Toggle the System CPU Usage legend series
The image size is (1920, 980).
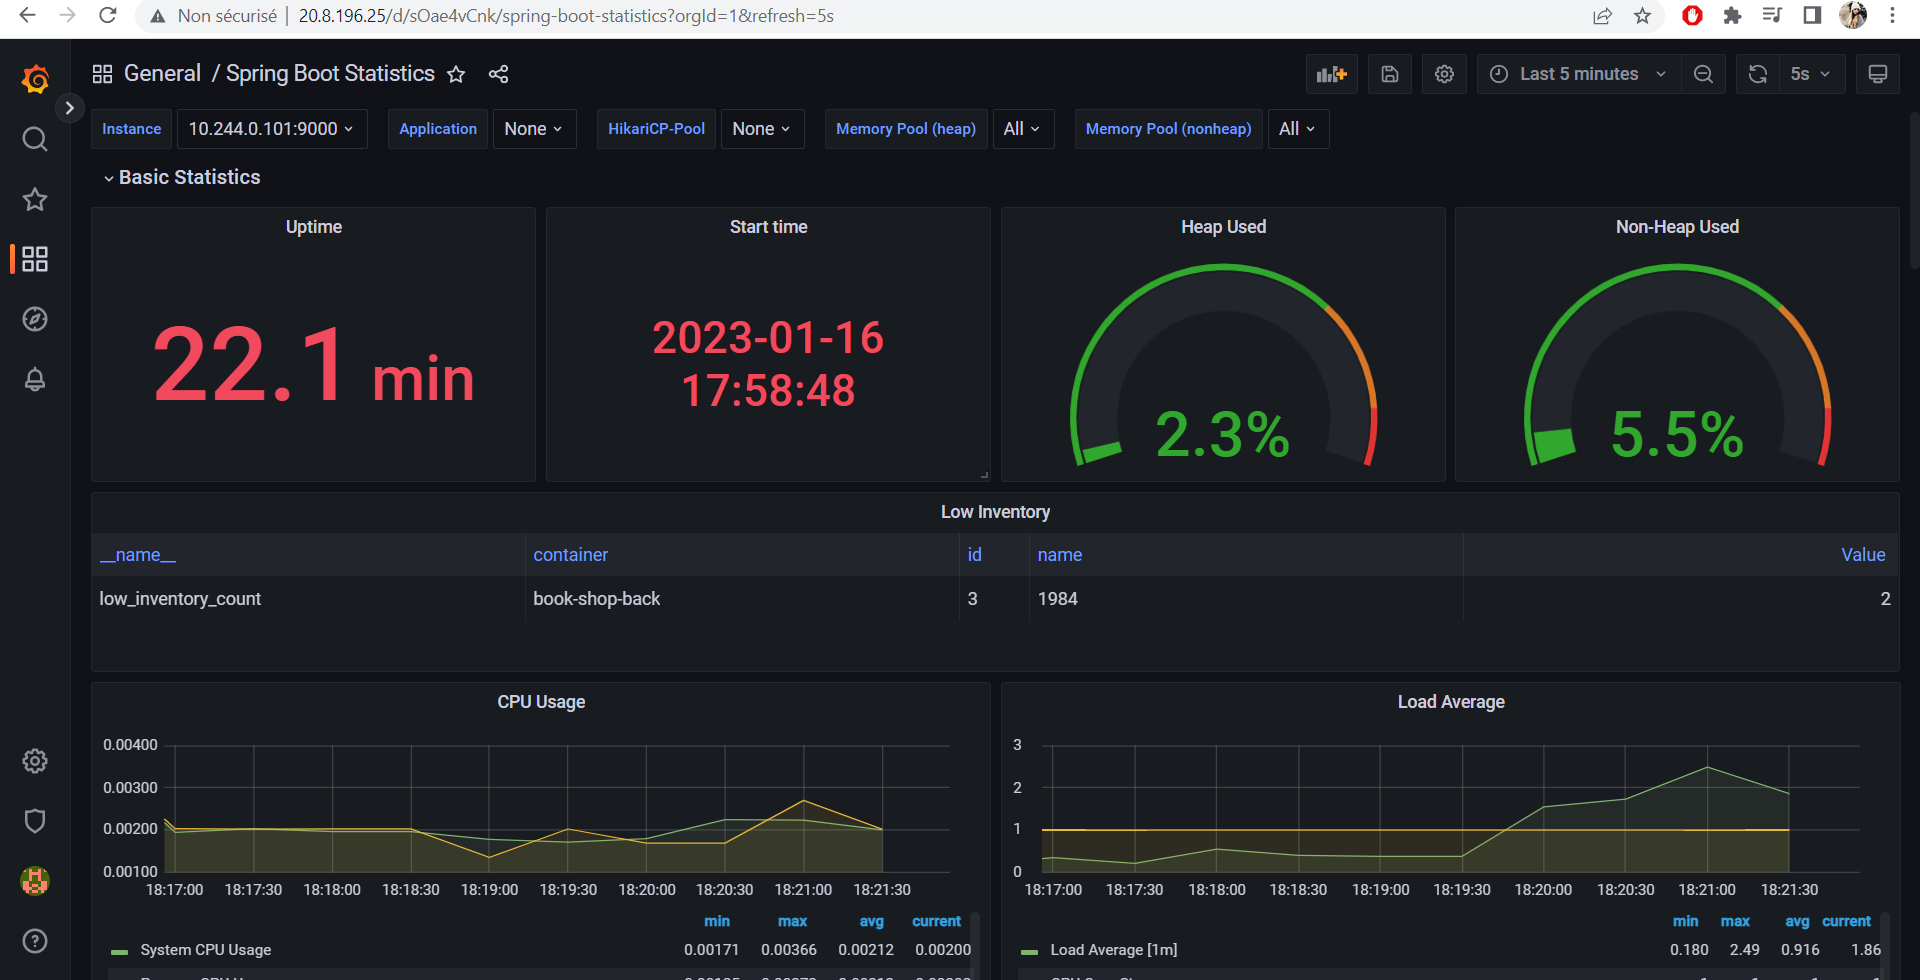205,950
